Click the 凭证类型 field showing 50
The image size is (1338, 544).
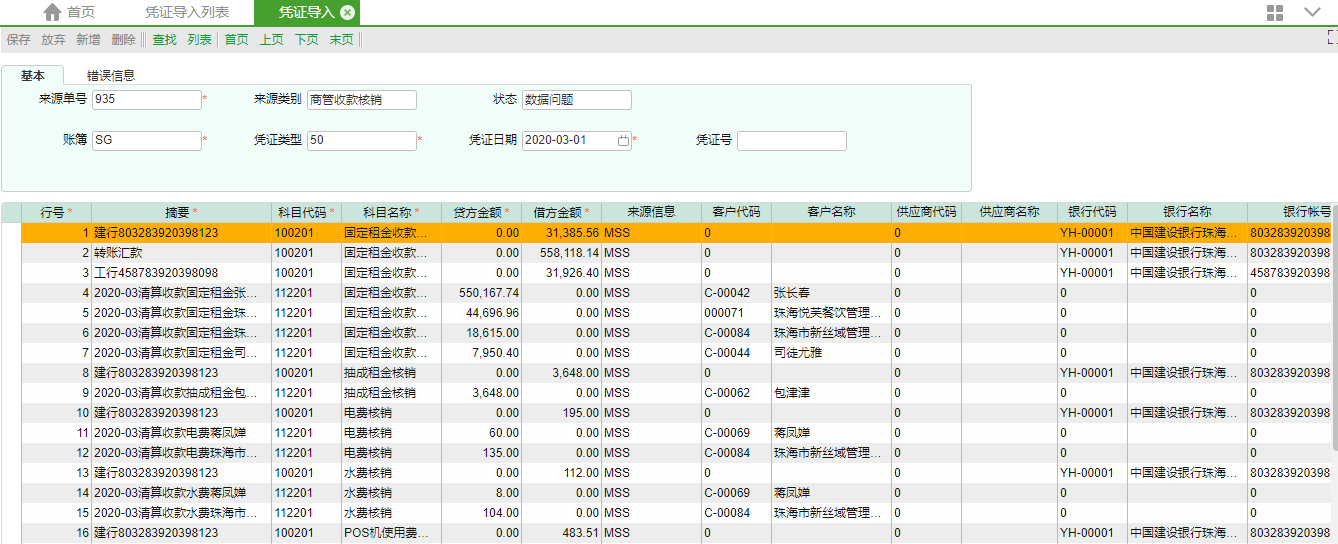pos(361,141)
